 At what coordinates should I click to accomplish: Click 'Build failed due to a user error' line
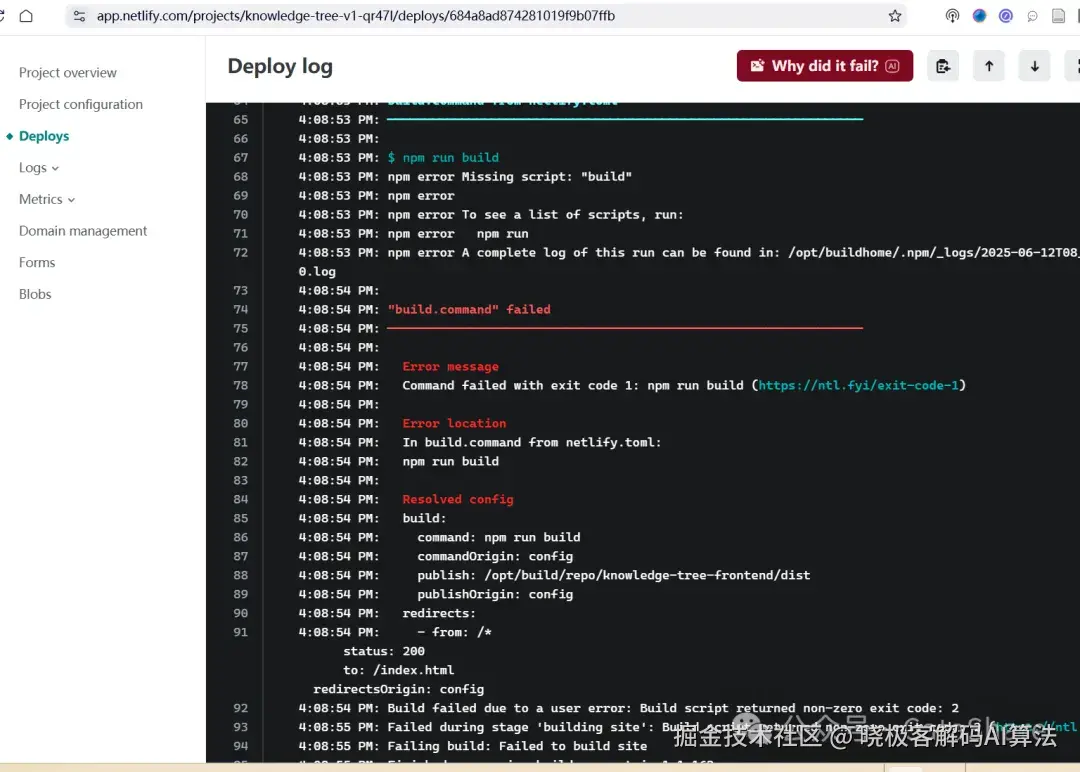(673, 708)
